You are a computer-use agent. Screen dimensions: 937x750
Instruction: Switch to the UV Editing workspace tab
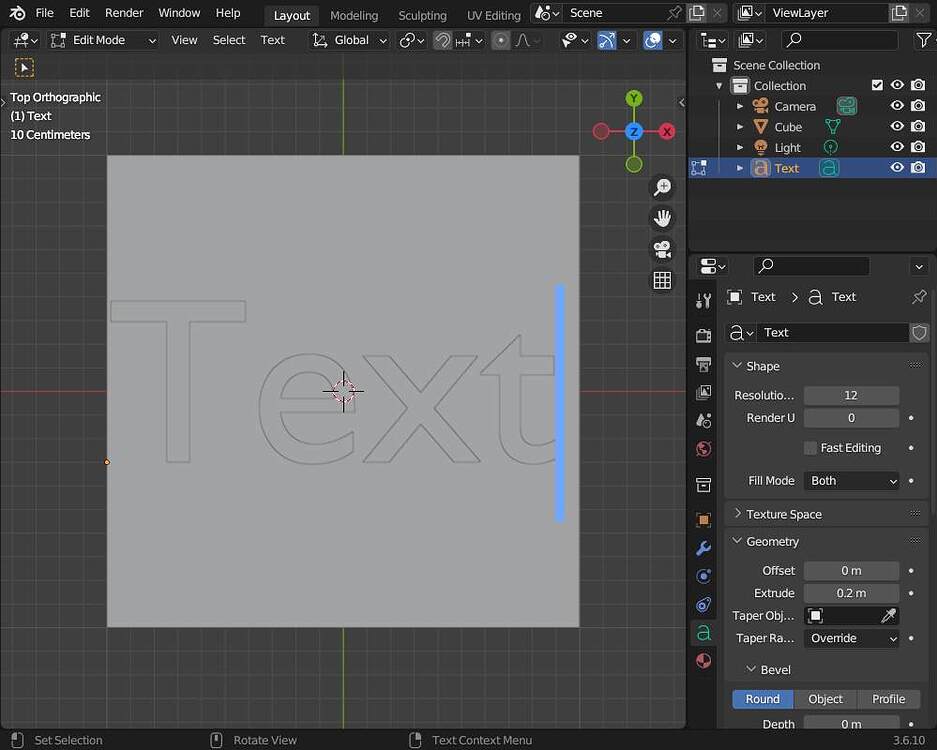tap(494, 16)
